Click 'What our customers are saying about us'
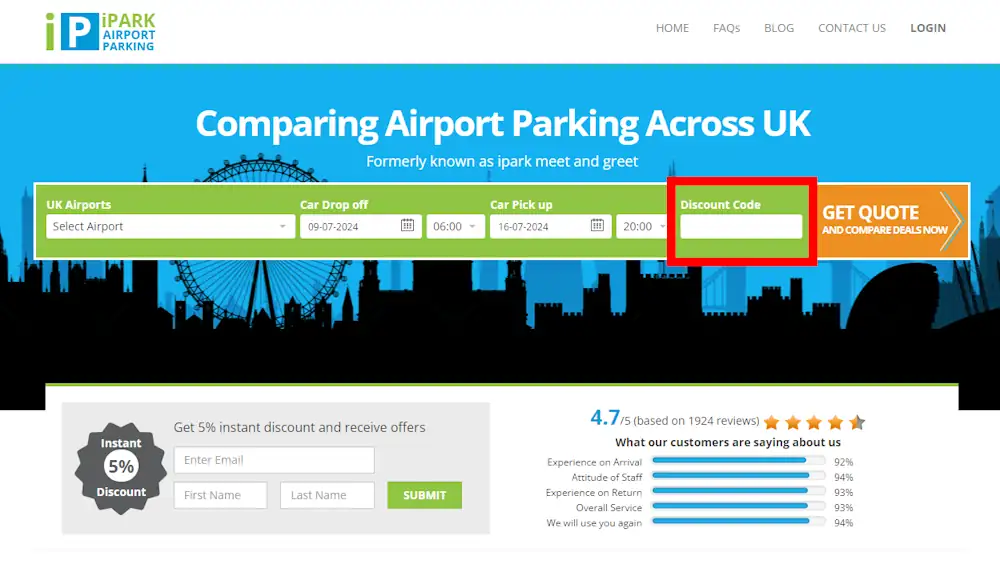The height and width of the screenshot is (580, 1000). (x=728, y=442)
